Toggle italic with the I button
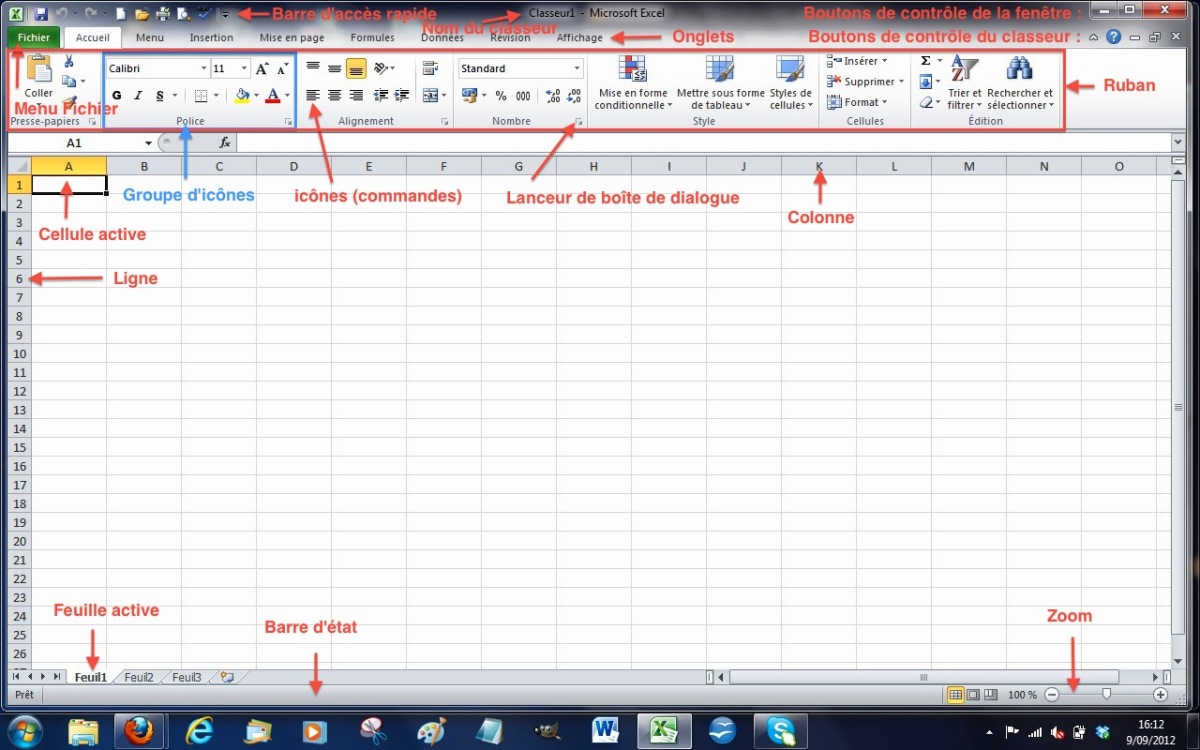 pos(138,96)
